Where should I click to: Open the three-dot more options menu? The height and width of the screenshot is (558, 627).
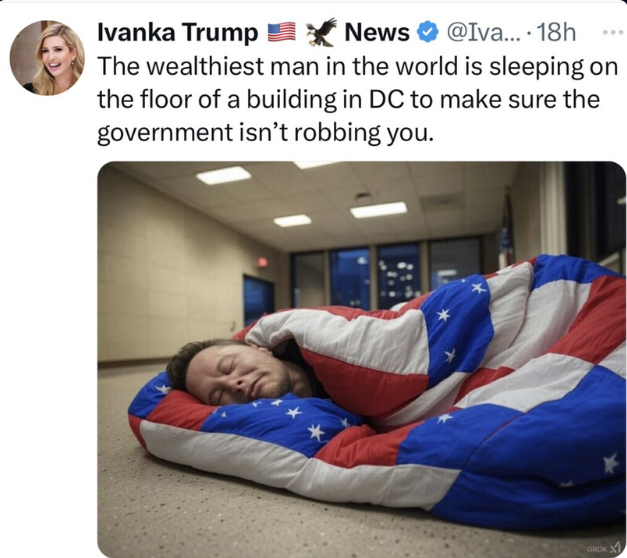click(613, 32)
